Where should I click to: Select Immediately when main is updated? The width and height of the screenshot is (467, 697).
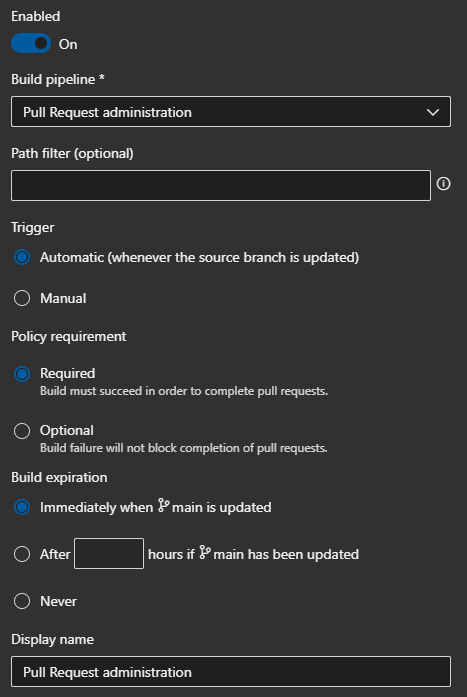pyautogui.click(x=22, y=507)
